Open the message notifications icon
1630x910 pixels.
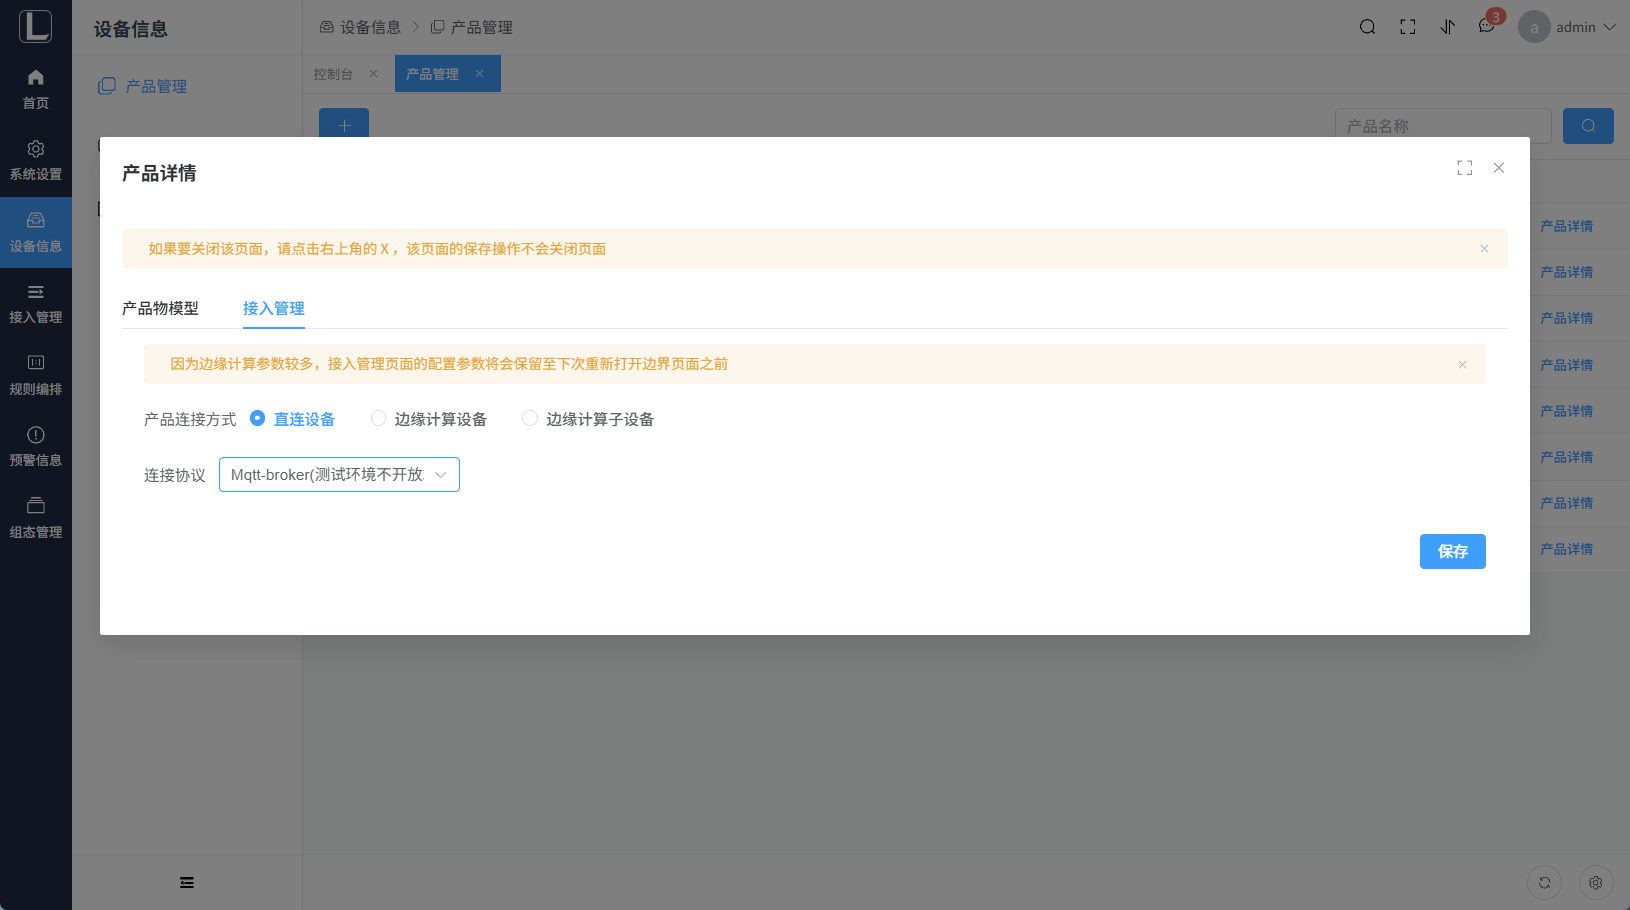tap(1487, 27)
